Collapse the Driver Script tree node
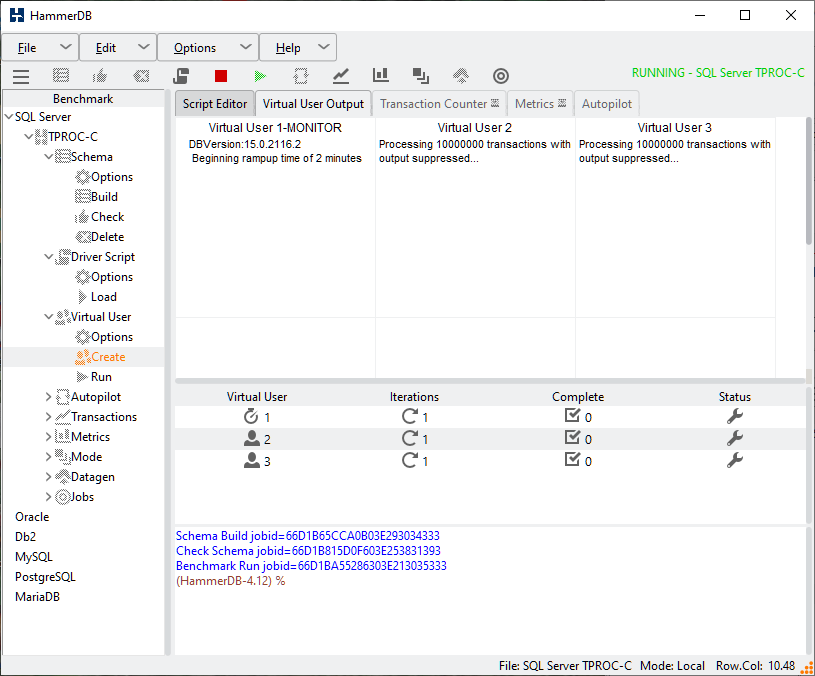 49,257
